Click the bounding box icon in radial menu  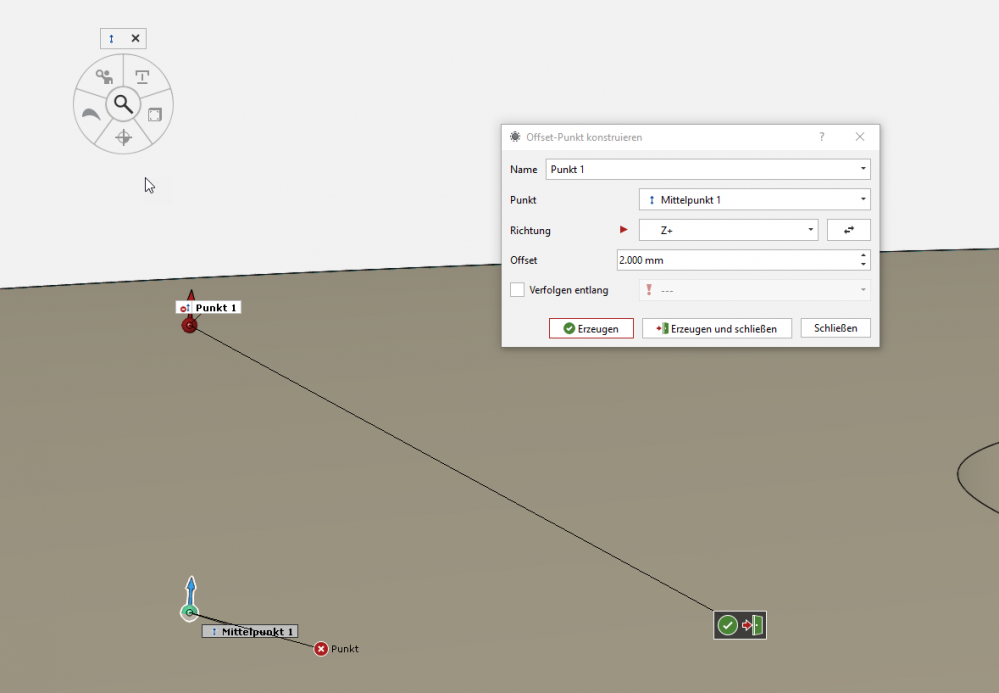[x=155, y=114]
